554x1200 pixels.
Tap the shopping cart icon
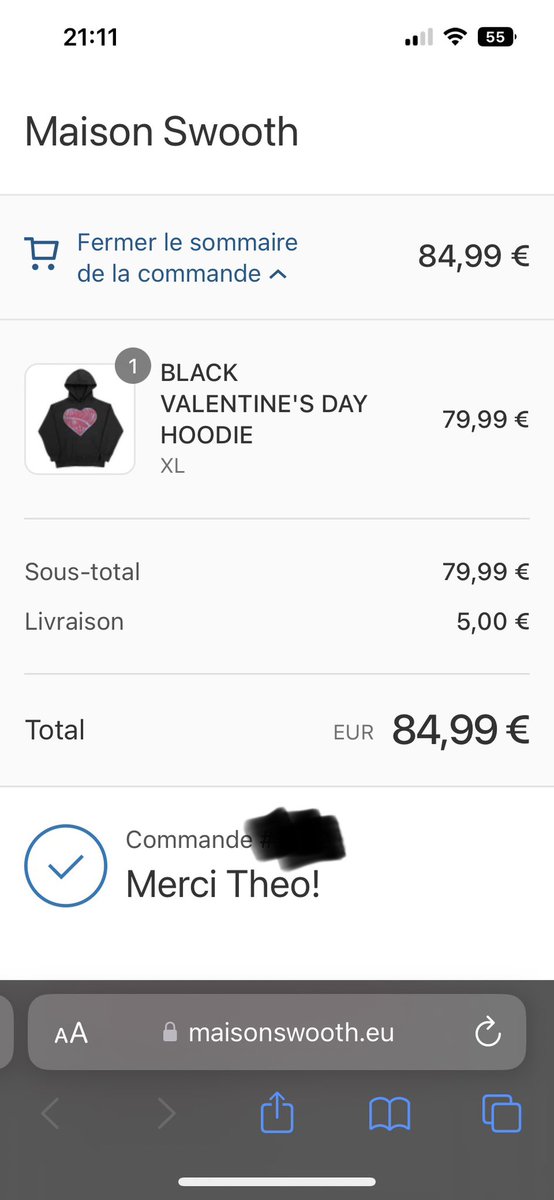(x=40, y=254)
